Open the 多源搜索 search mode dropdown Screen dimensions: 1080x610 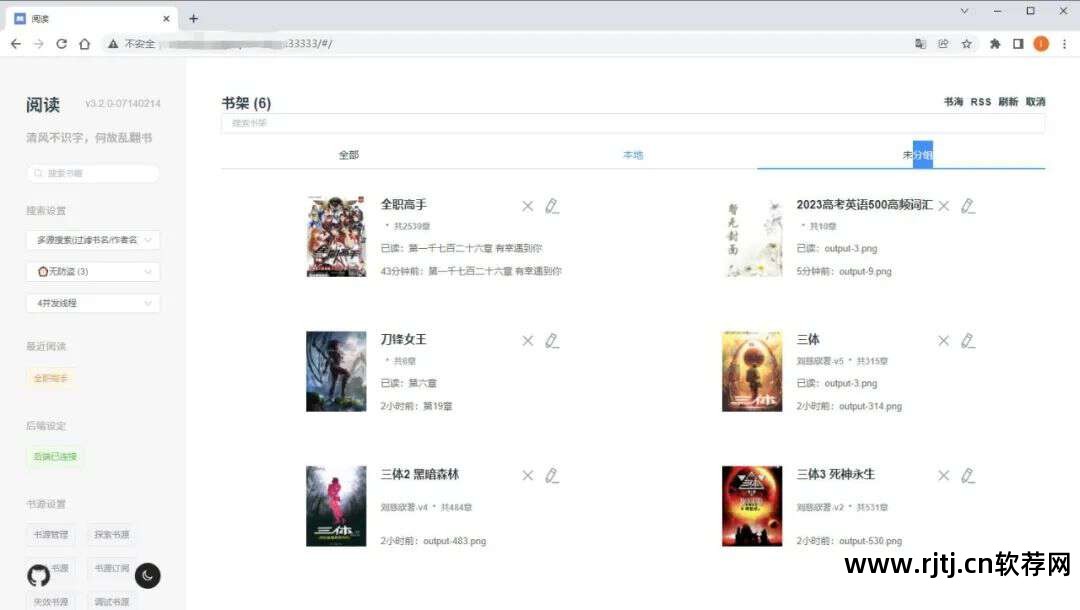click(x=94, y=240)
